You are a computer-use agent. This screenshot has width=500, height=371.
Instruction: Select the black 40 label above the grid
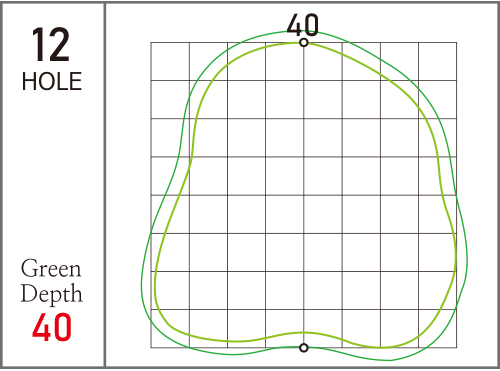click(303, 25)
